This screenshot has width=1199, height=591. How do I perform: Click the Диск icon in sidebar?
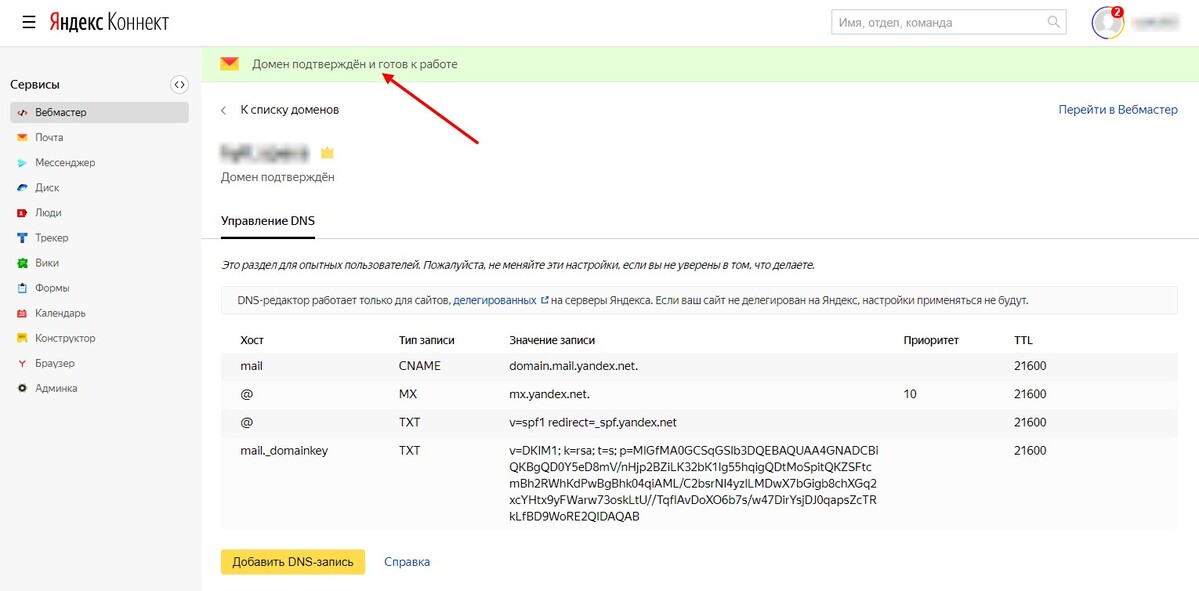pos(22,188)
